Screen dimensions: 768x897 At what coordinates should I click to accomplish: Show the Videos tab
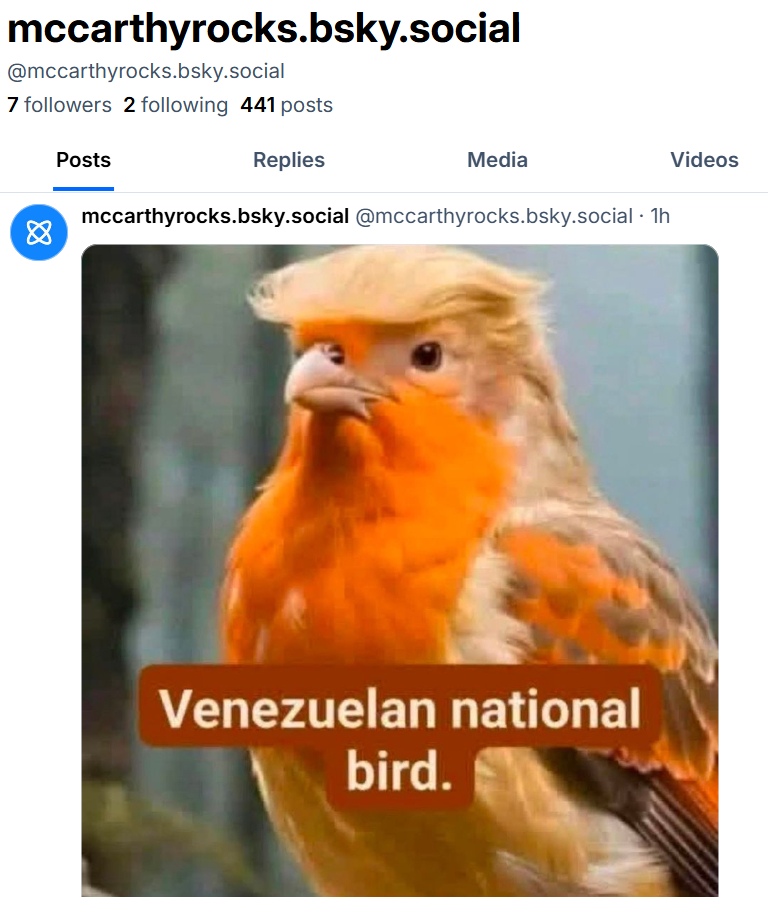pos(704,160)
